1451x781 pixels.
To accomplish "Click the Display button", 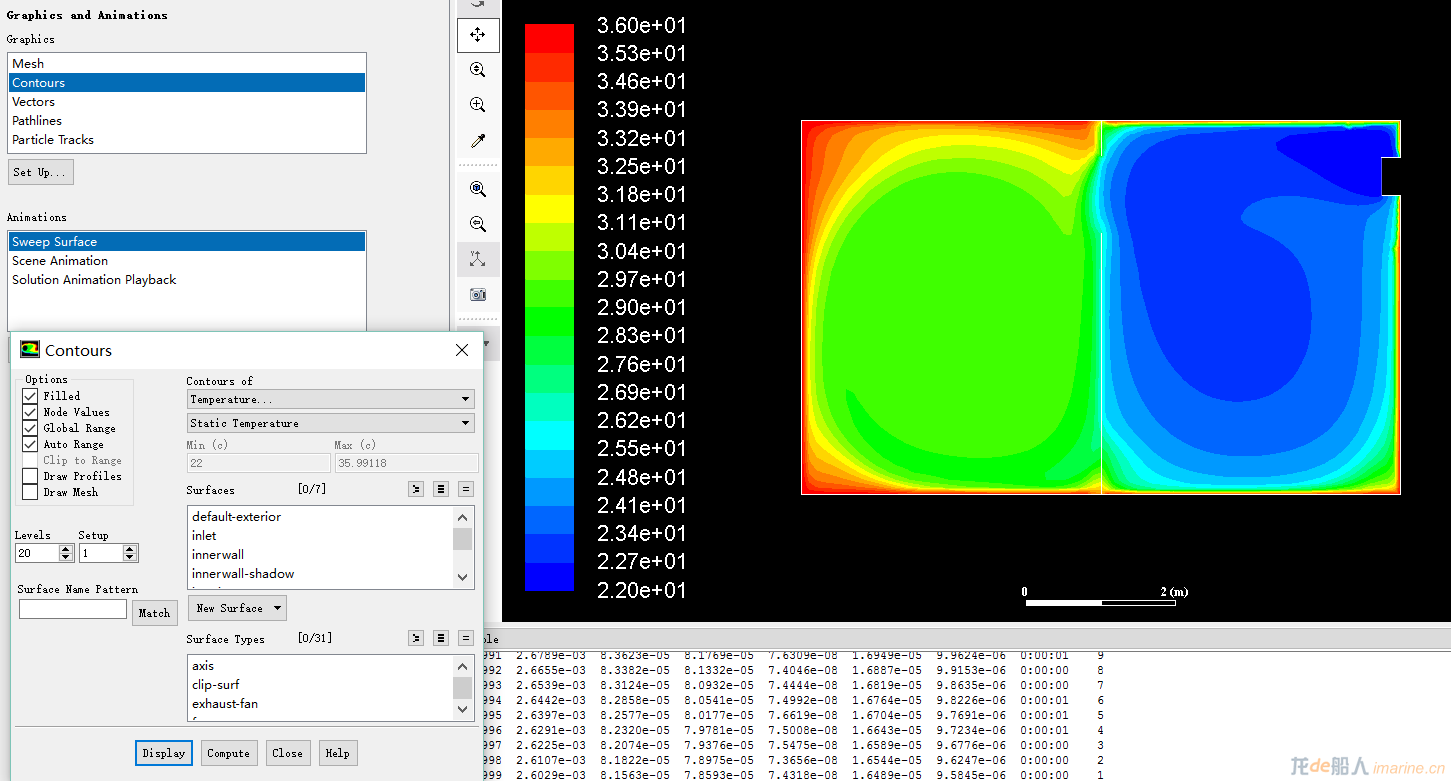I will [x=163, y=753].
